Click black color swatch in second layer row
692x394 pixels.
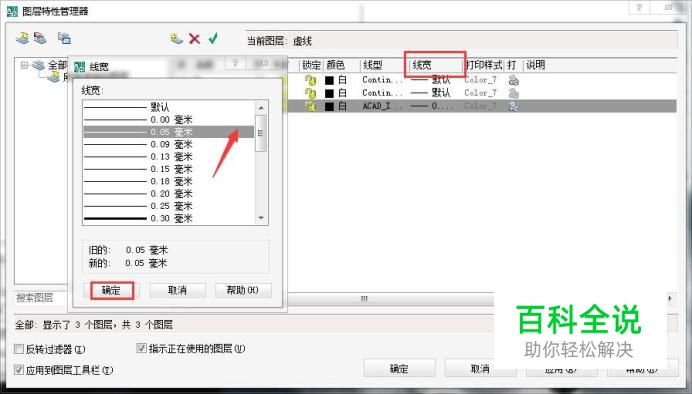[329, 93]
